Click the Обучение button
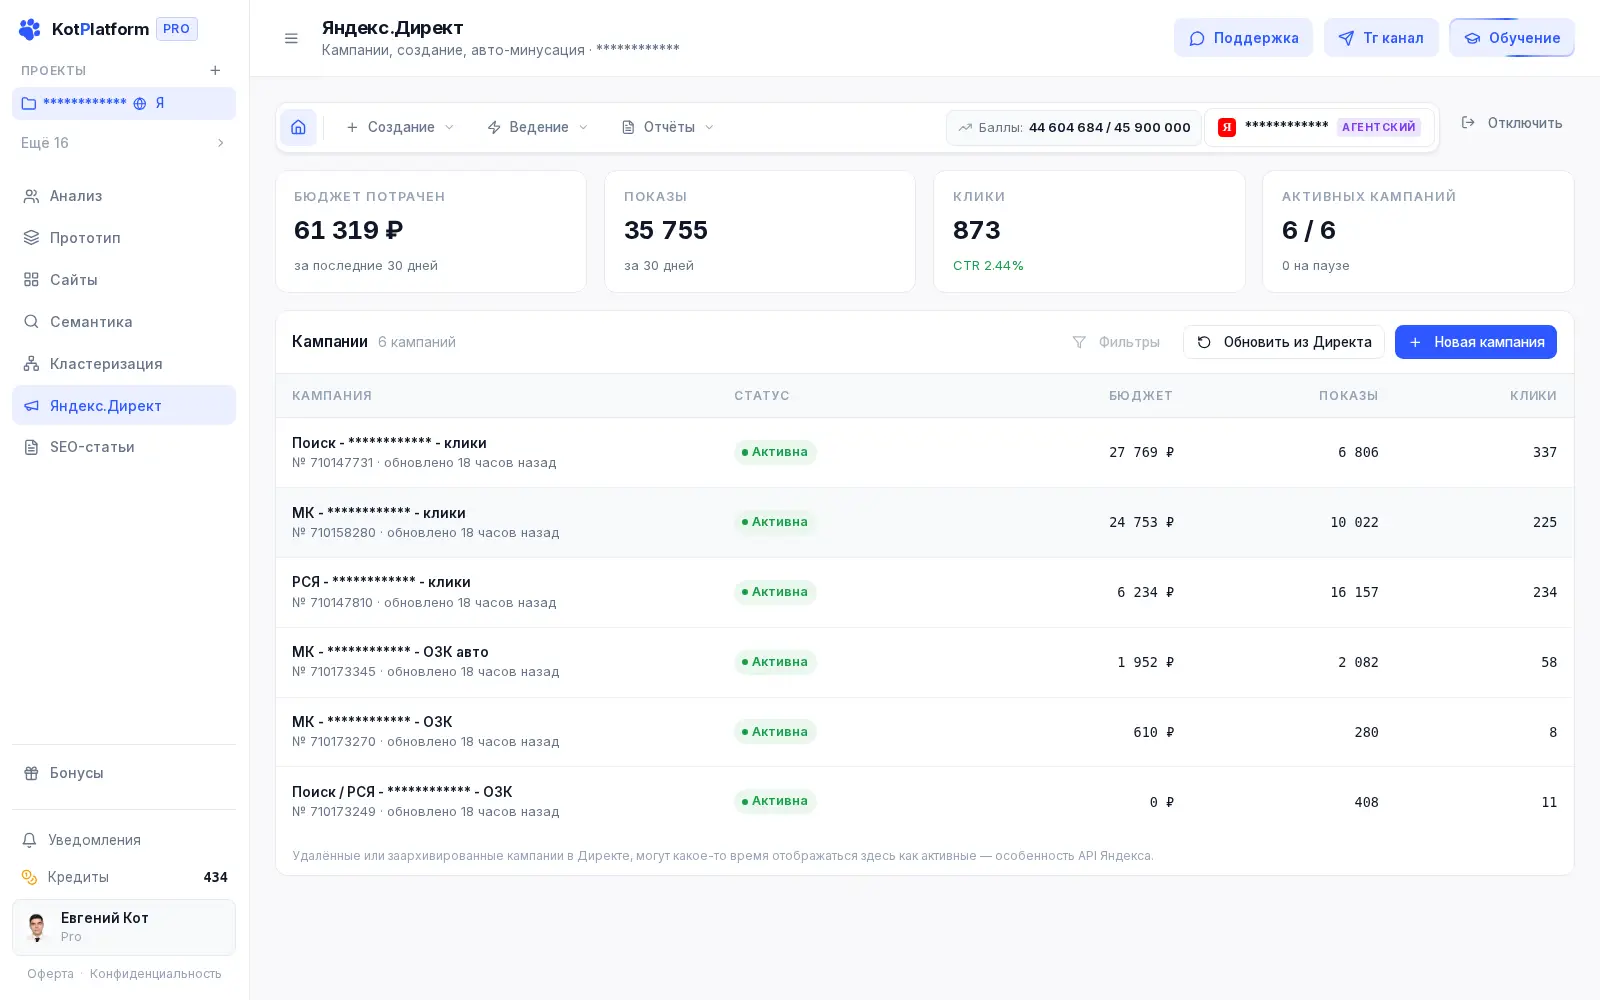The image size is (1600, 1000). click(x=1512, y=38)
